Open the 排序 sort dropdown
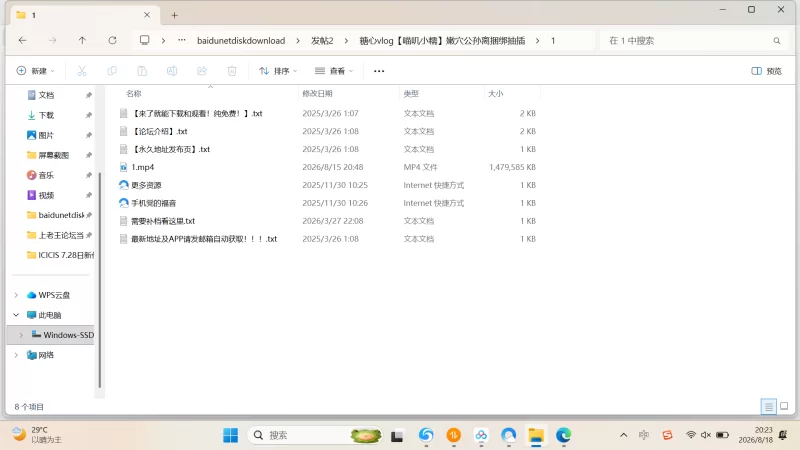Image resolution: width=800 pixels, height=450 pixels. 278,71
